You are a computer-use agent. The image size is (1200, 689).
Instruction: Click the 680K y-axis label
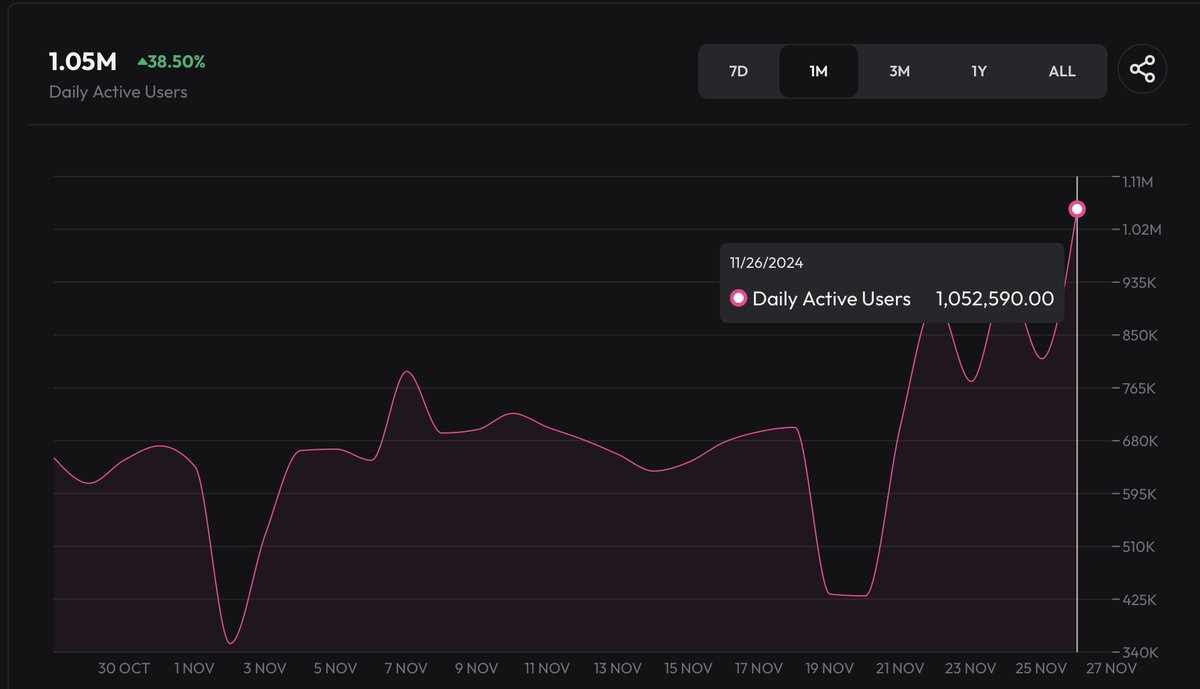coord(1140,442)
